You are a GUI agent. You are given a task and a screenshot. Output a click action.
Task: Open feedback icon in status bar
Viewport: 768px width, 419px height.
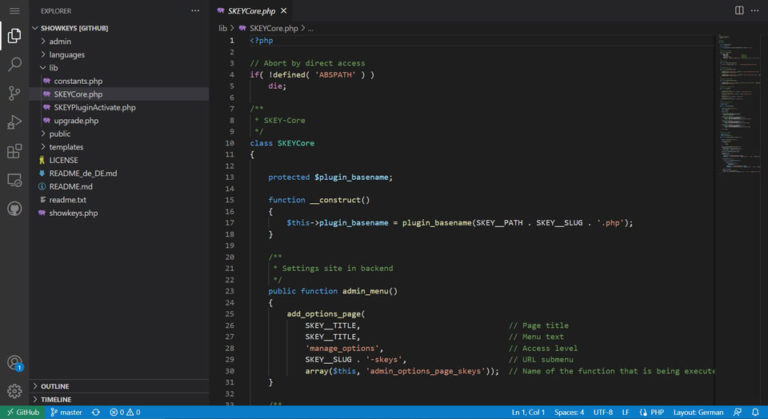pyautogui.click(x=738, y=412)
